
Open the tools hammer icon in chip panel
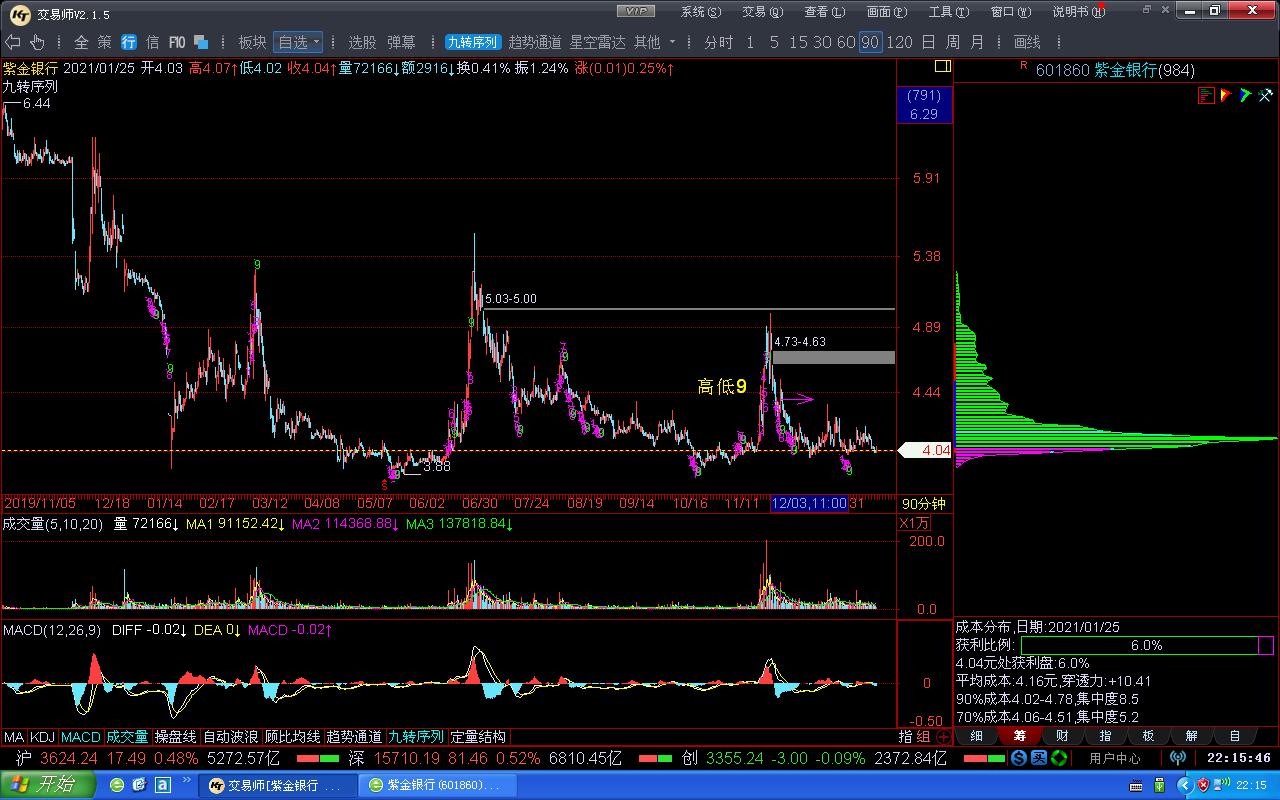point(1264,95)
